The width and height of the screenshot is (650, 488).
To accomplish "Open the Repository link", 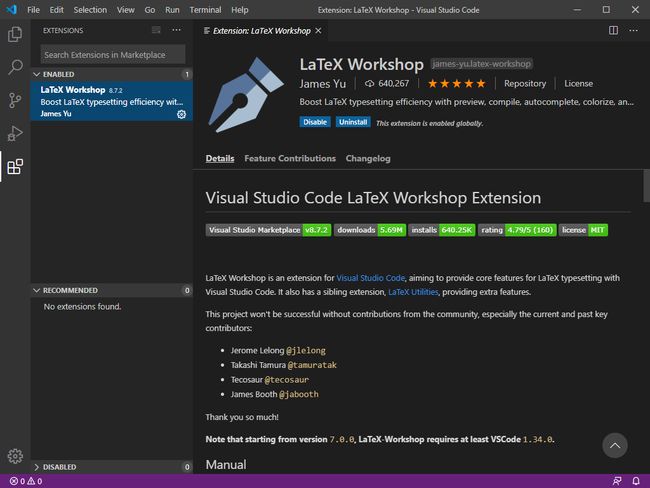I will [x=525, y=83].
